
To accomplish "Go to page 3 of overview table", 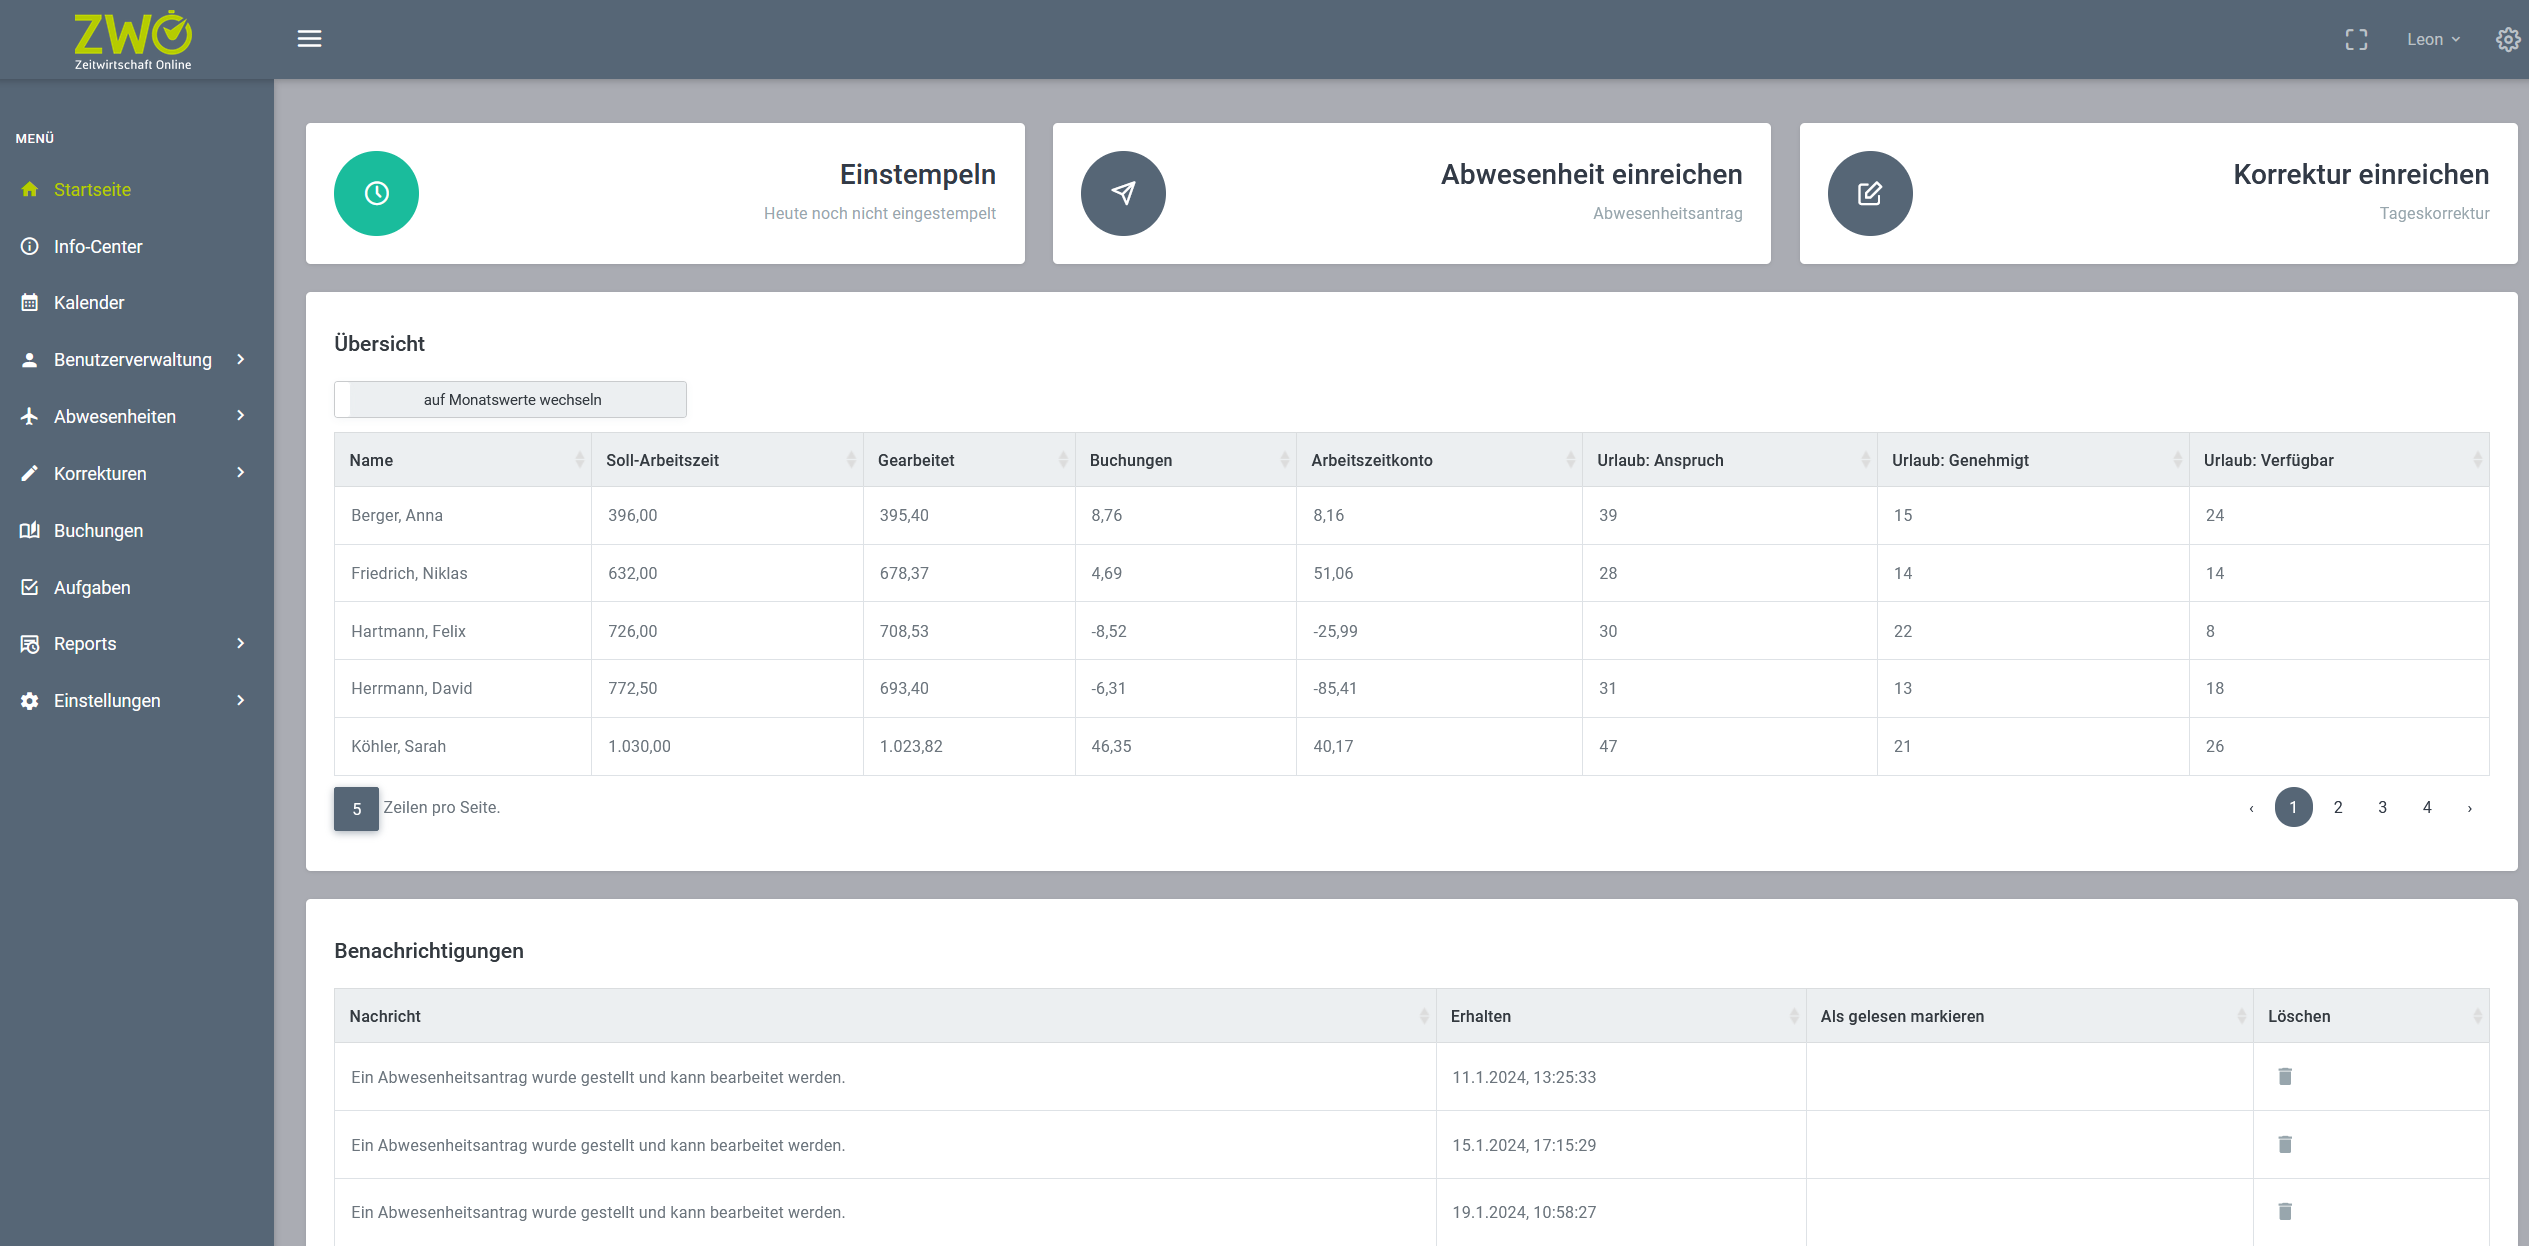I will click(2382, 807).
